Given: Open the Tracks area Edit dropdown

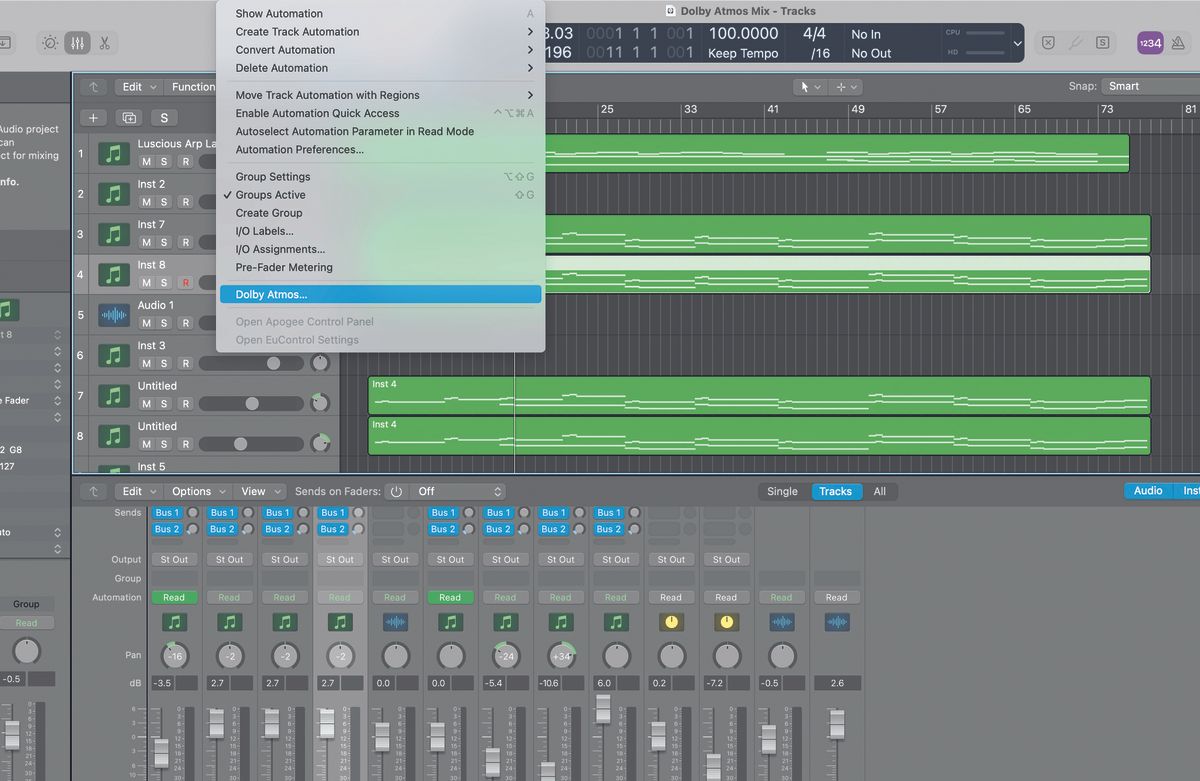Looking at the screenshot, I should (139, 87).
